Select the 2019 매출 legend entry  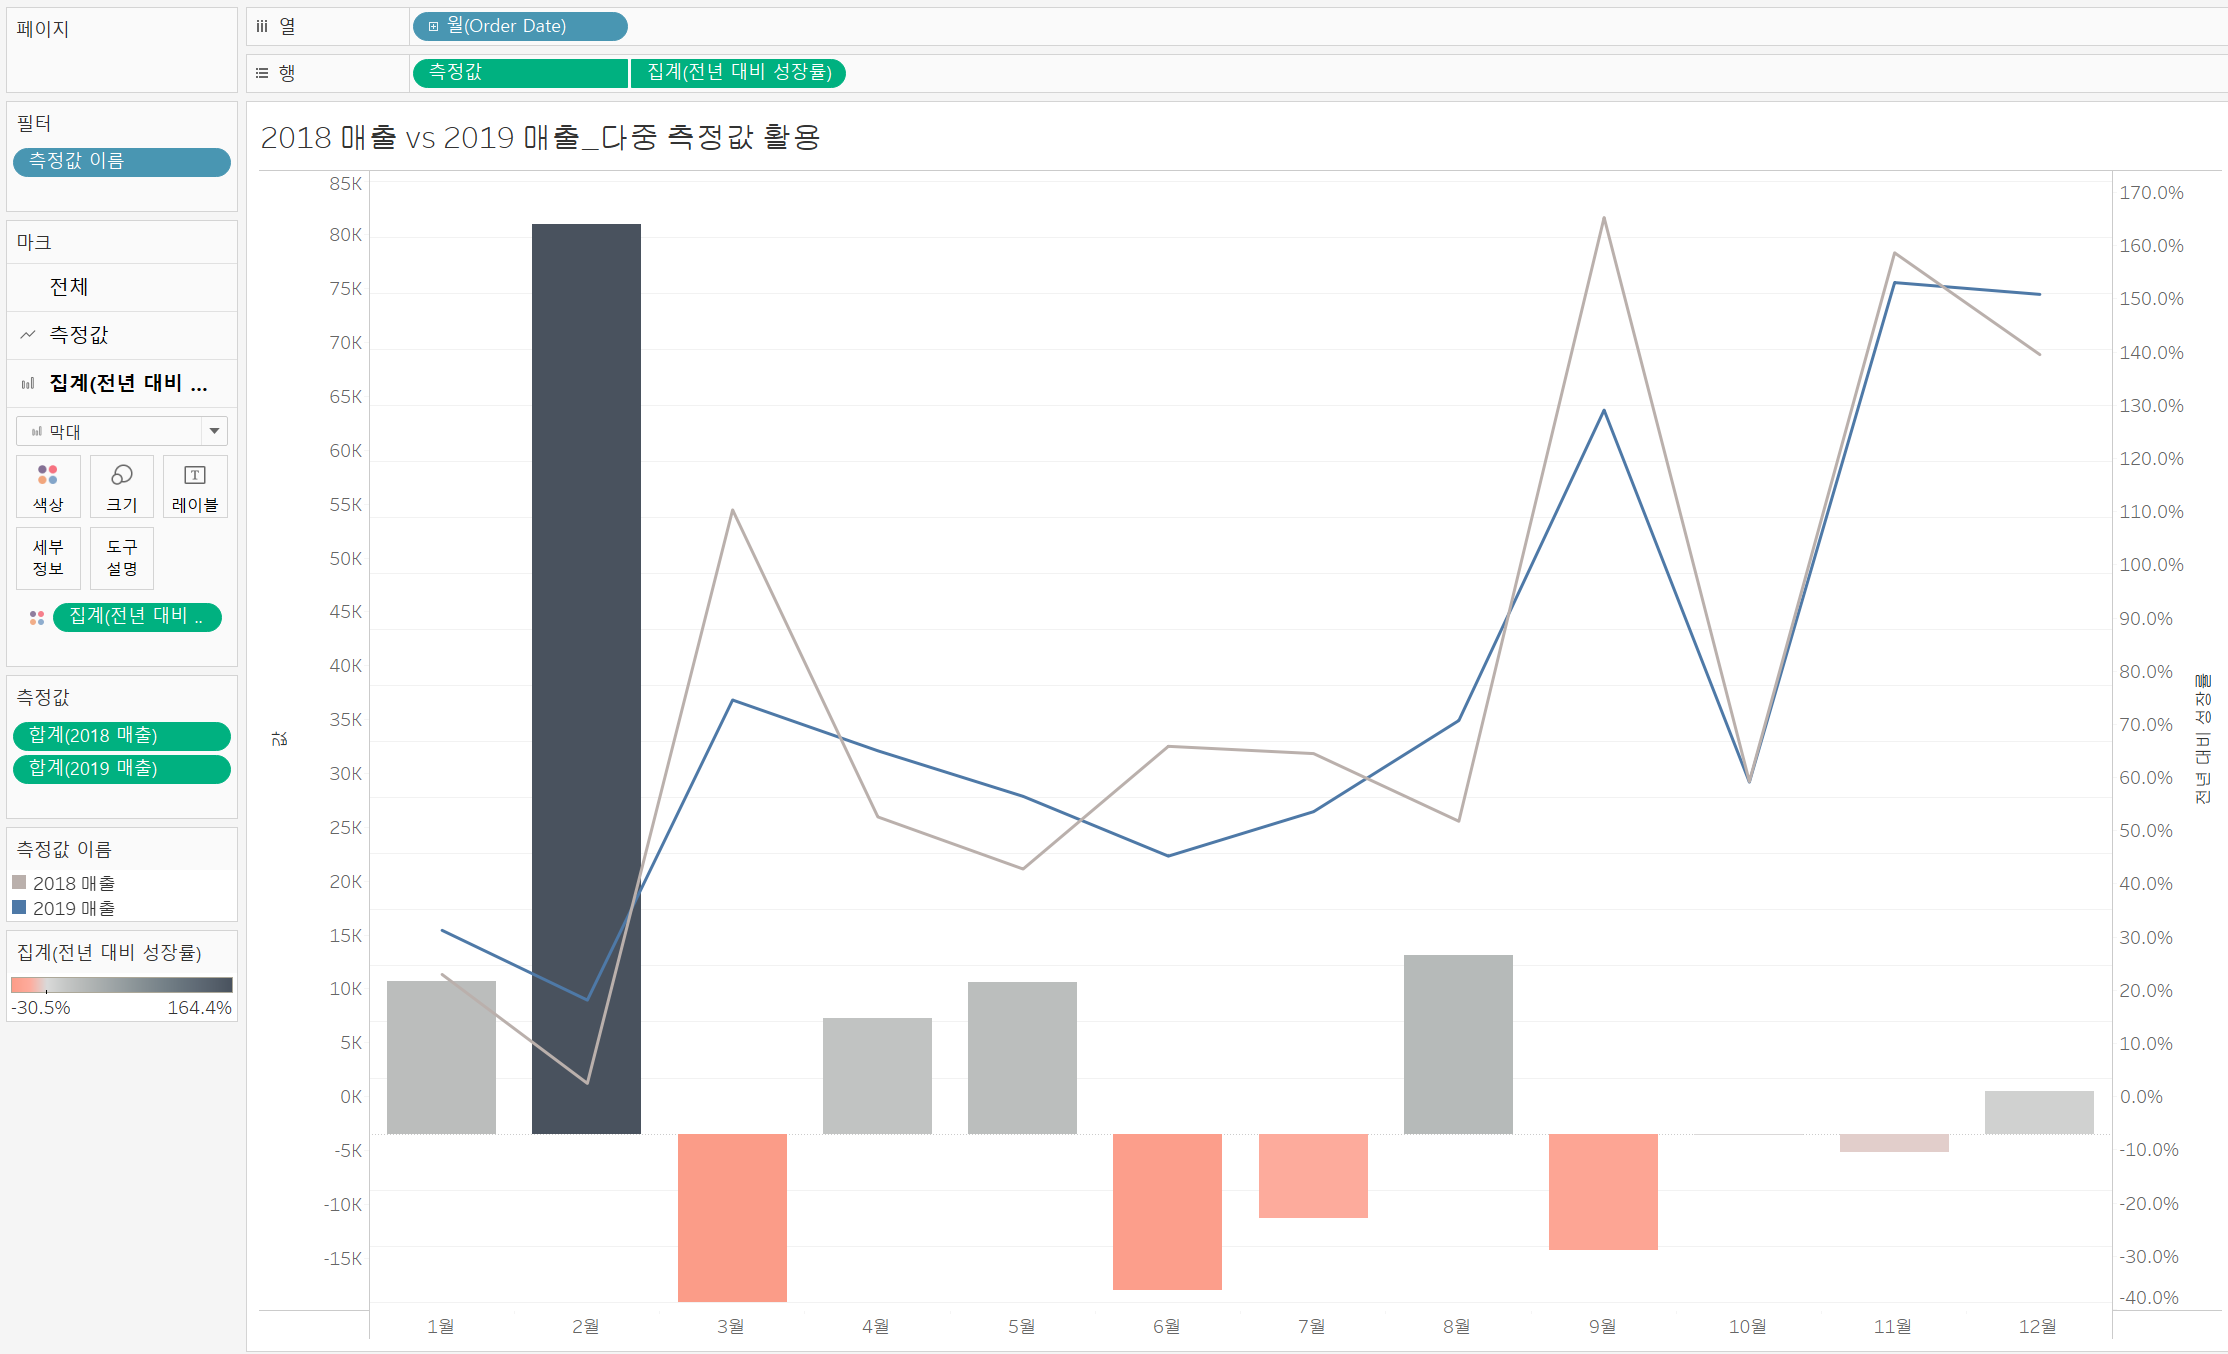74,908
